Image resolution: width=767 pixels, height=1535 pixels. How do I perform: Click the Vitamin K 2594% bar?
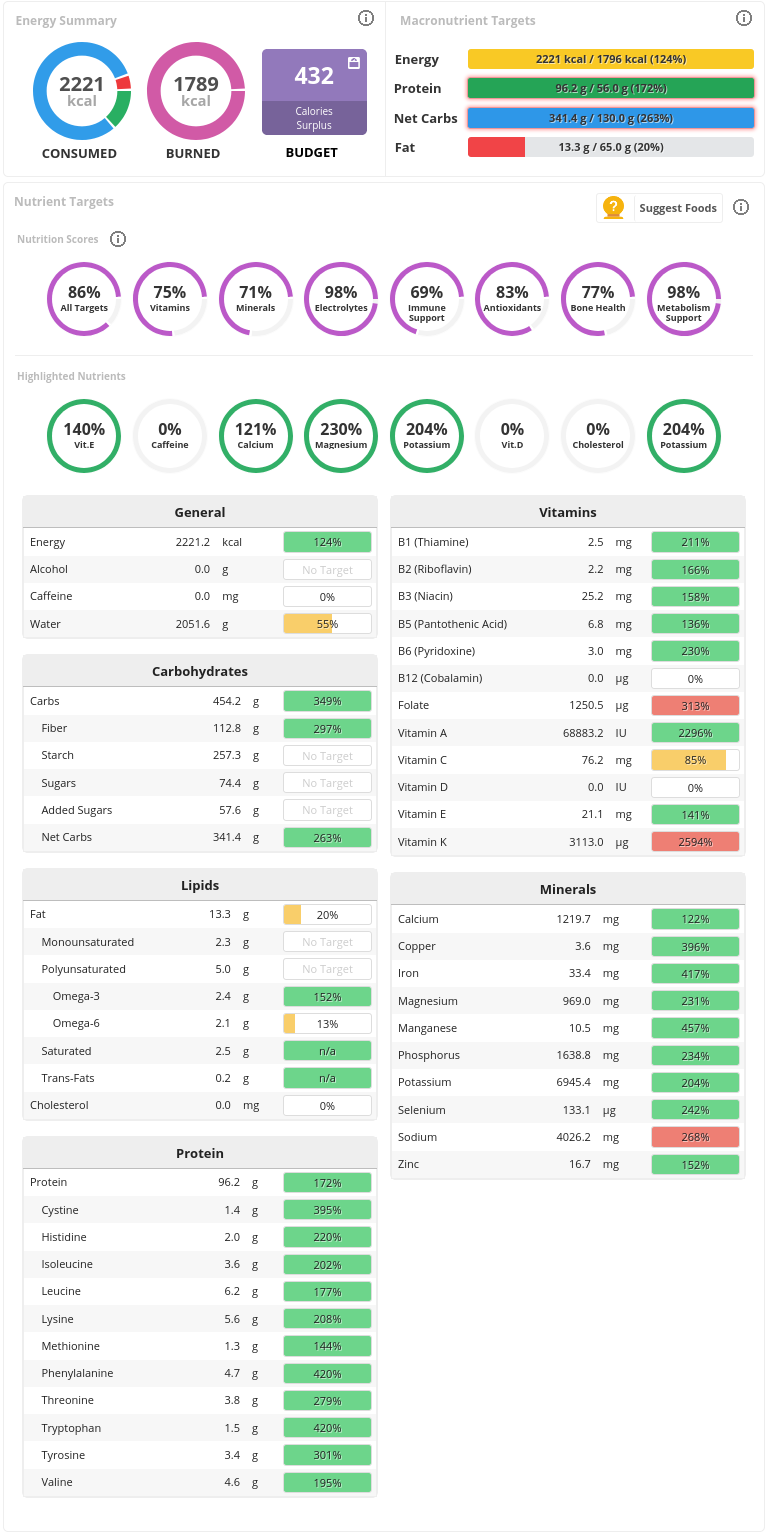coord(695,842)
